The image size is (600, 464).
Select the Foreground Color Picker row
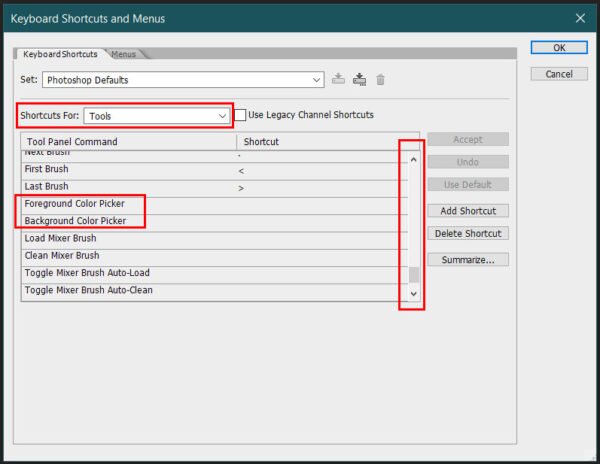click(x=214, y=204)
